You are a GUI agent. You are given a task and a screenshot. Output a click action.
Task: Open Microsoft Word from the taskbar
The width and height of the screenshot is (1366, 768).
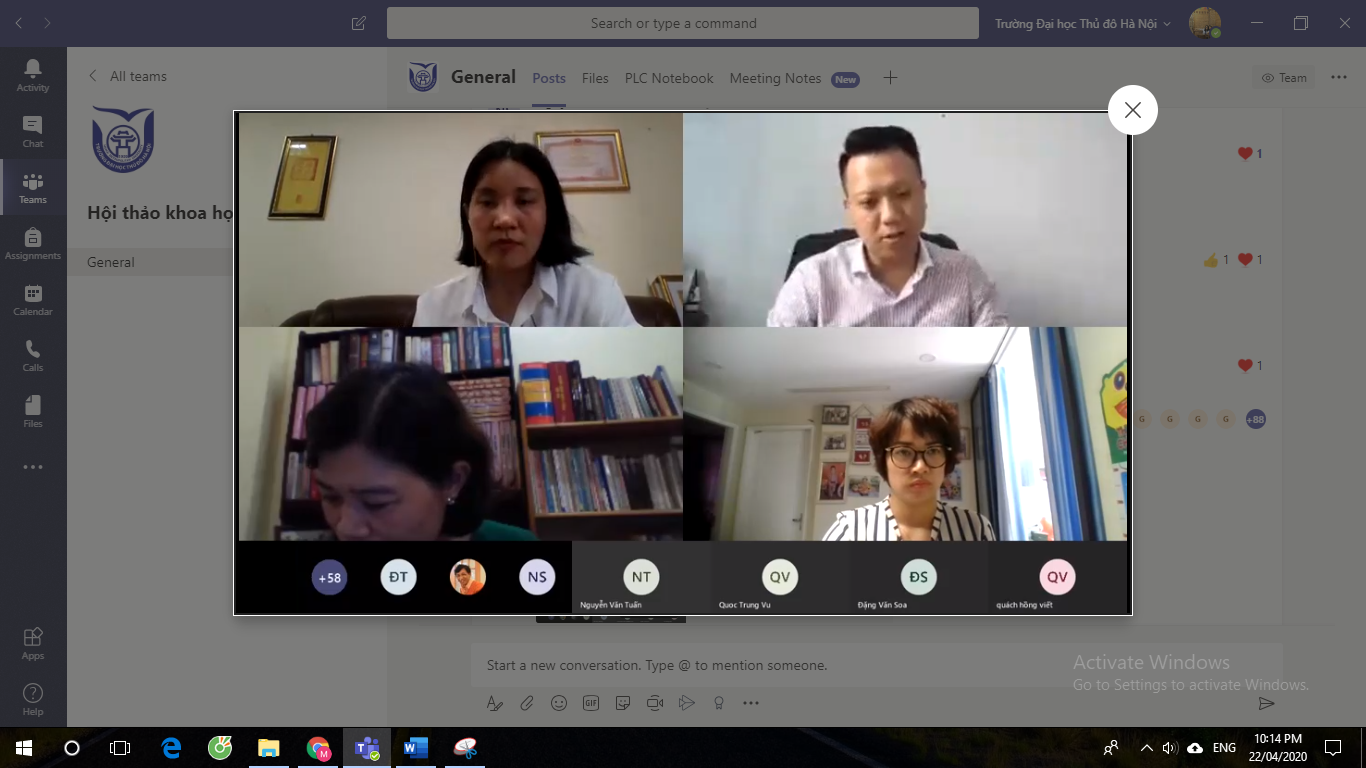tap(415, 747)
